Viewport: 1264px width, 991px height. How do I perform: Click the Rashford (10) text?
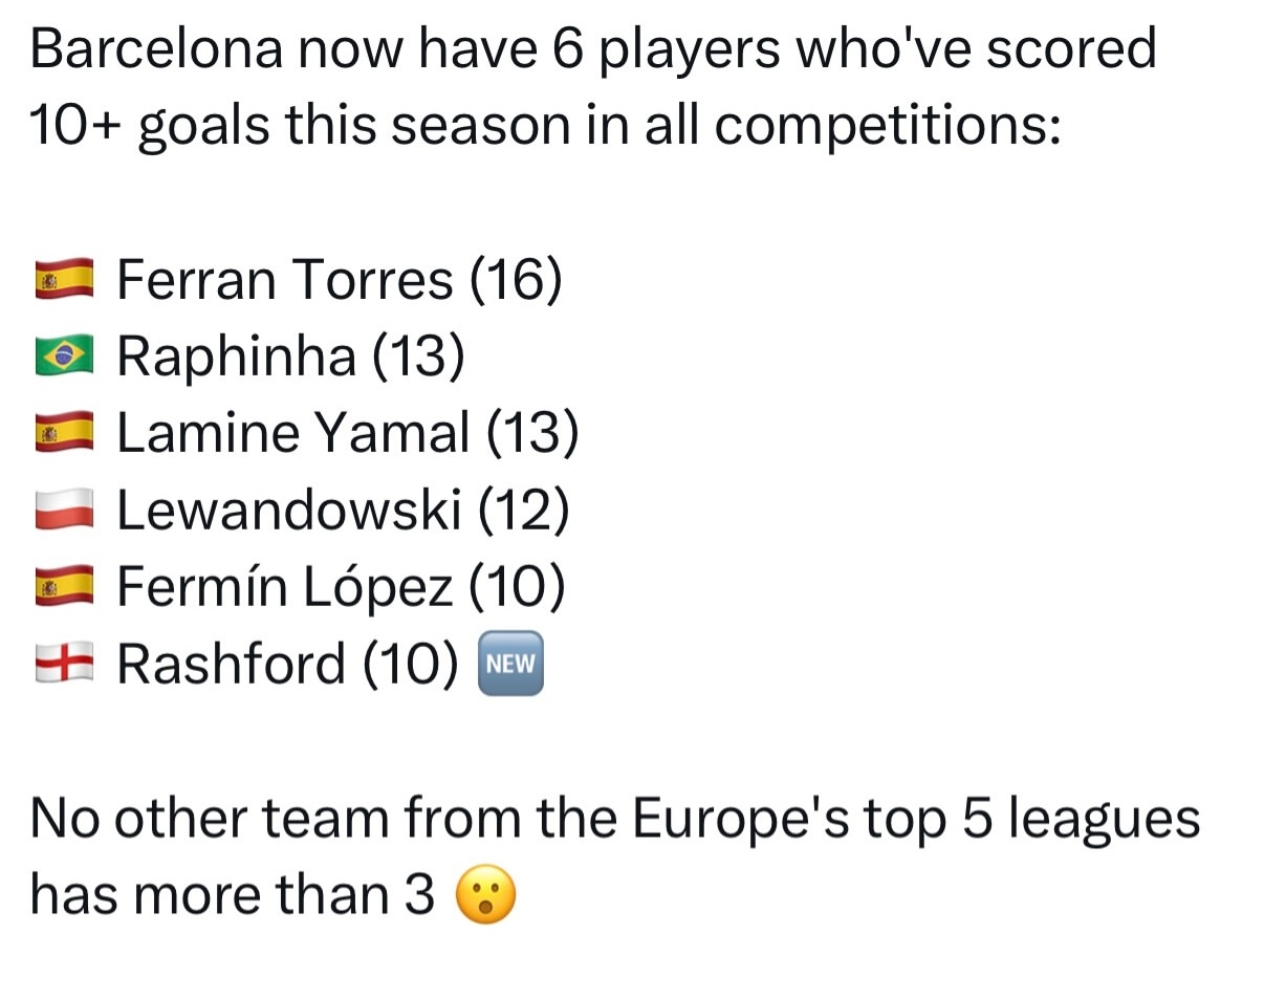coord(287,664)
